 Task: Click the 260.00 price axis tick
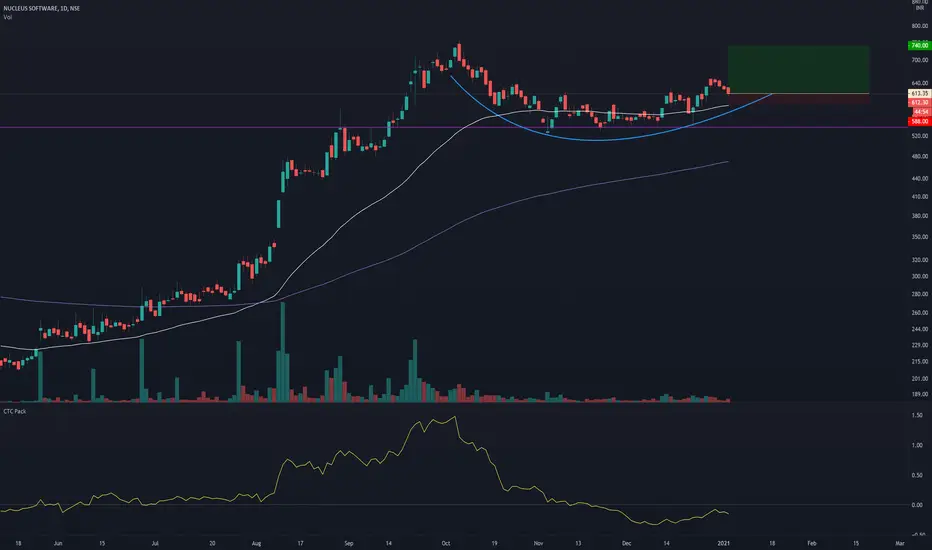(x=920, y=313)
